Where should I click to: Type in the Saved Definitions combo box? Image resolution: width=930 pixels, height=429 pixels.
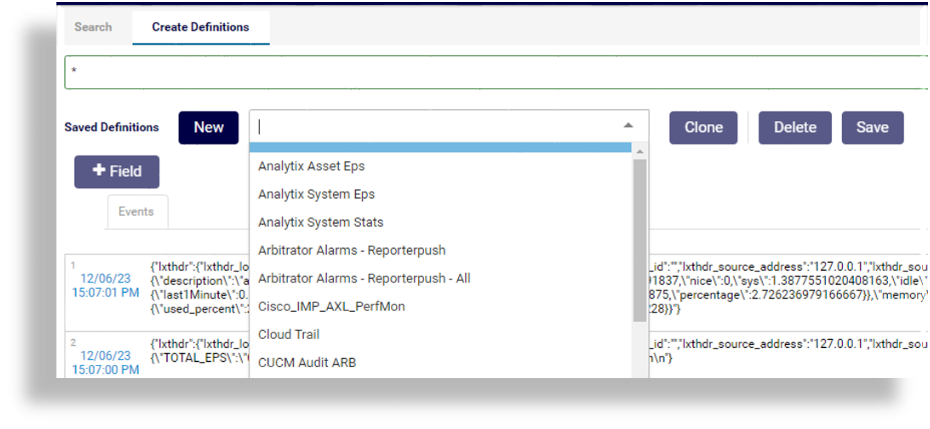pos(436,127)
